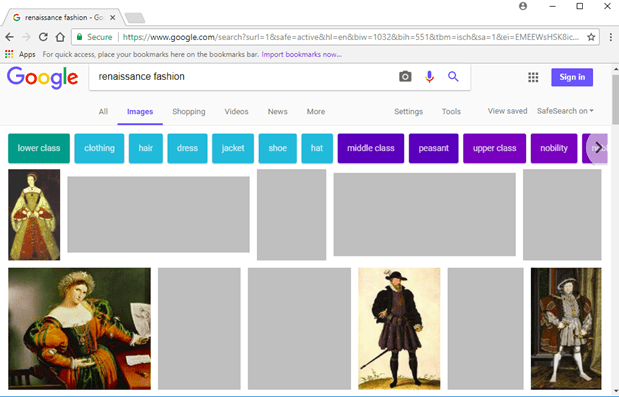Switch to the Shopping tab
This screenshot has width=619, height=397.
click(189, 112)
